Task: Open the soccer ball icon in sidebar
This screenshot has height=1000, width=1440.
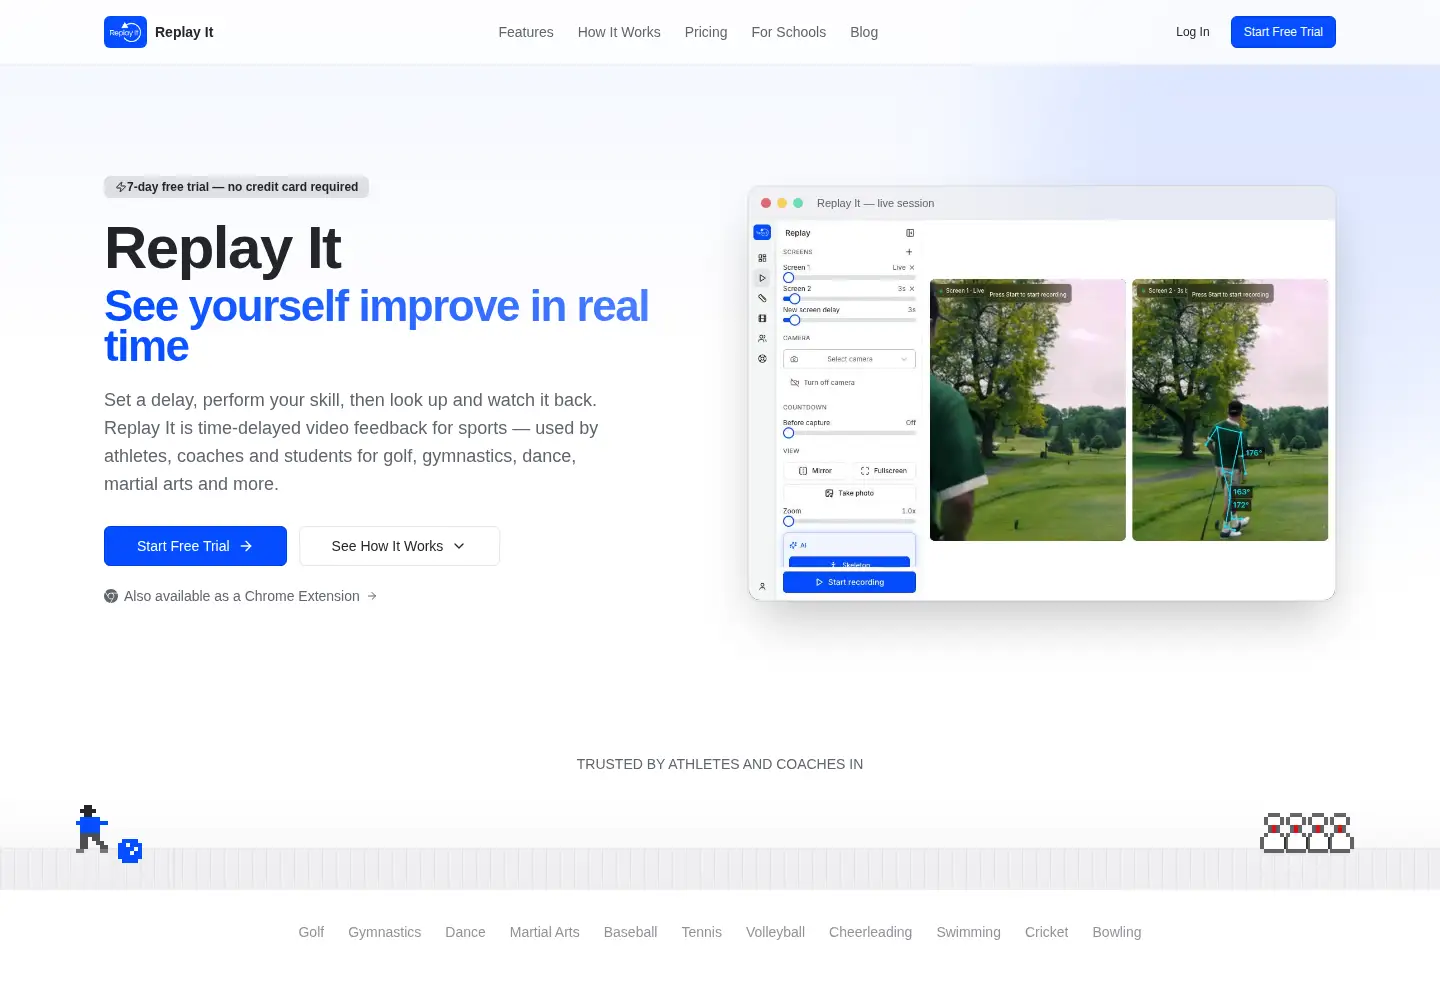Action: [762, 358]
